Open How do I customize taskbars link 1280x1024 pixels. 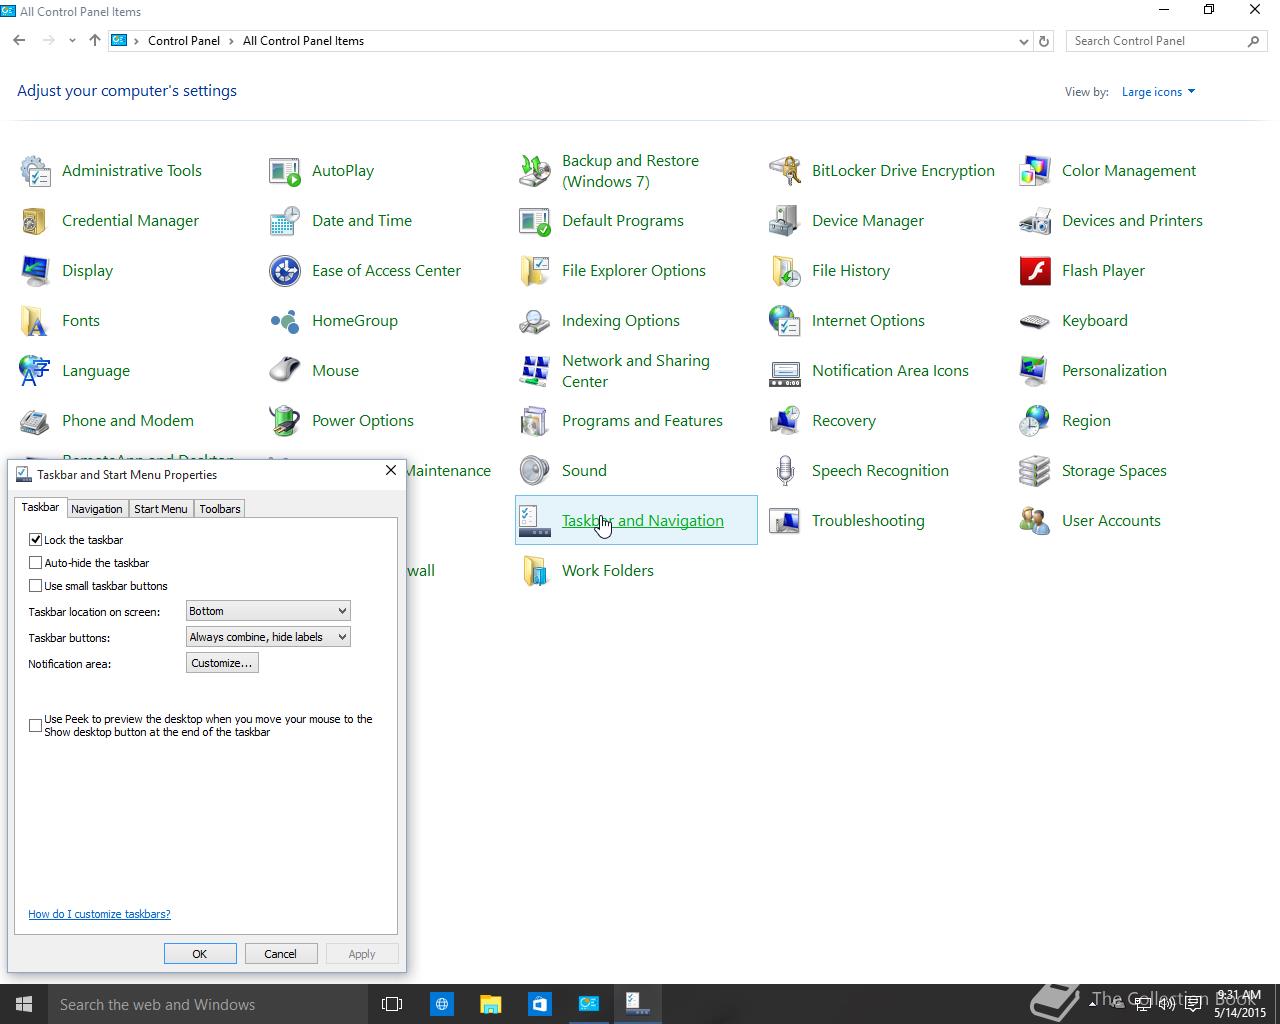tap(99, 914)
